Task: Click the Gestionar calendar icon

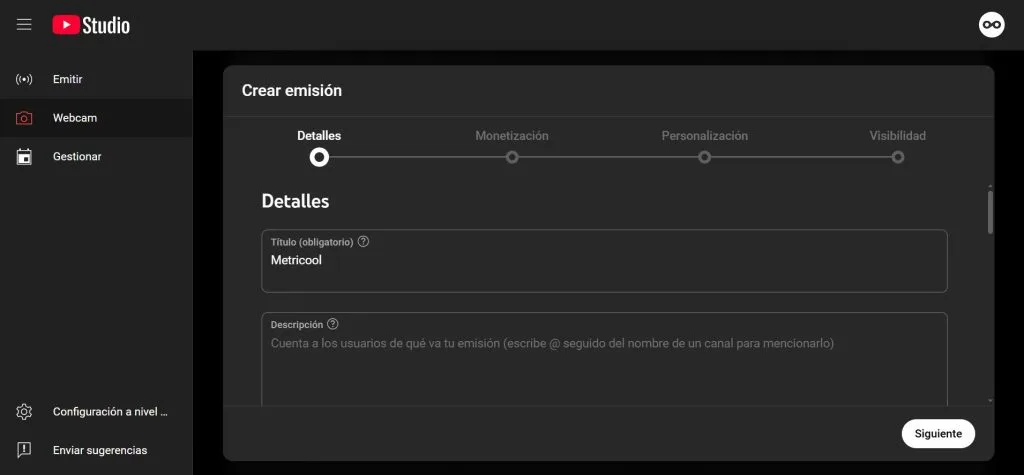Action: (24, 157)
